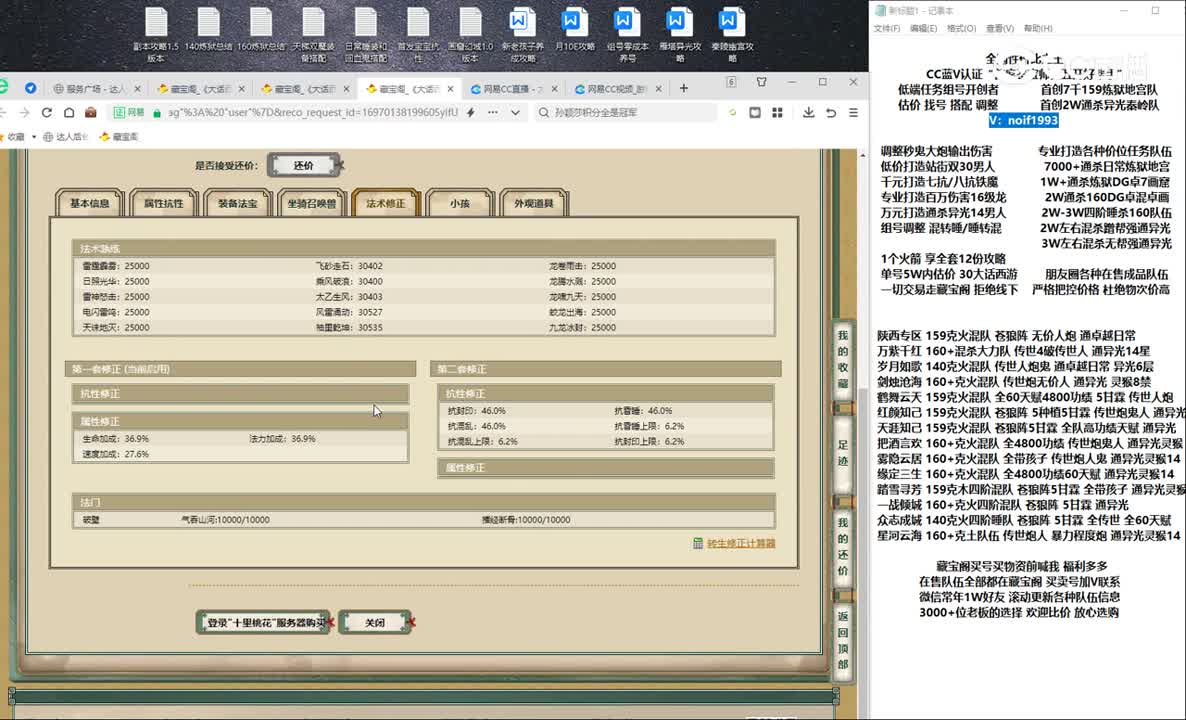Open the 140炼狱总结 desktop file
Image resolution: width=1186 pixels, height=720 pixels.
tap(208, 29)
